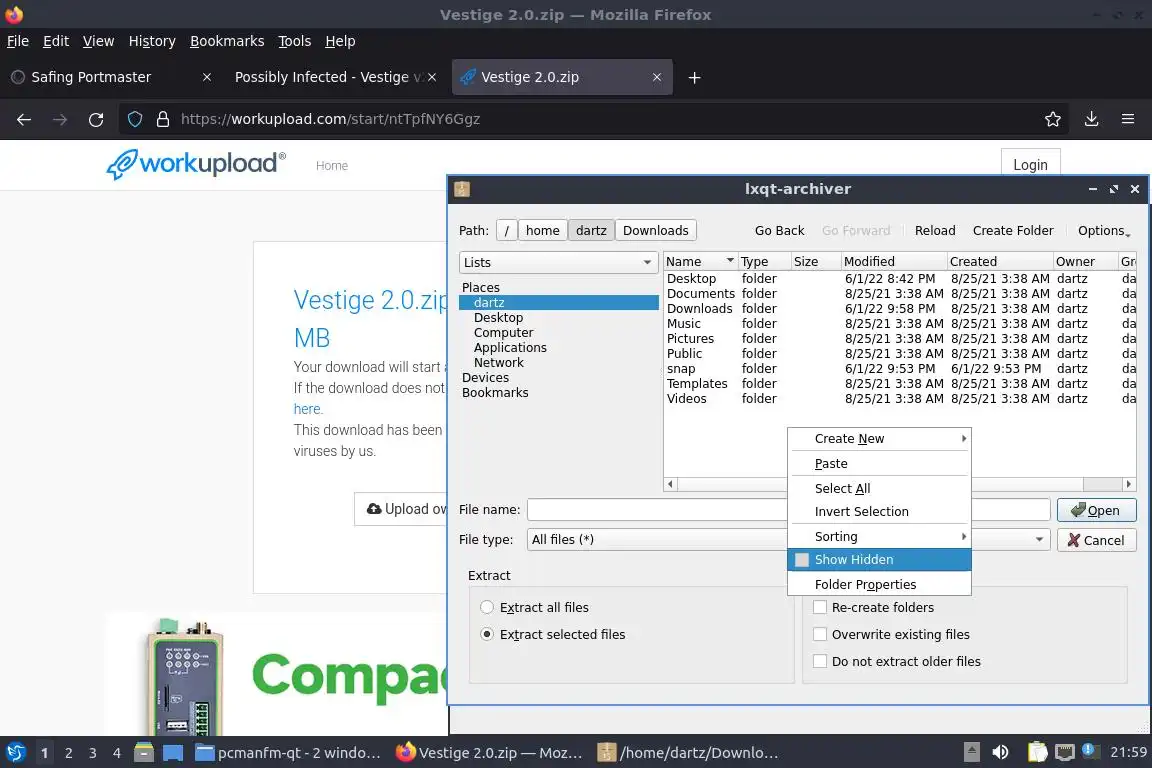Enable Do not extract older files
This screenshot has height=768, width=1152.
click(x=820, y=661)
